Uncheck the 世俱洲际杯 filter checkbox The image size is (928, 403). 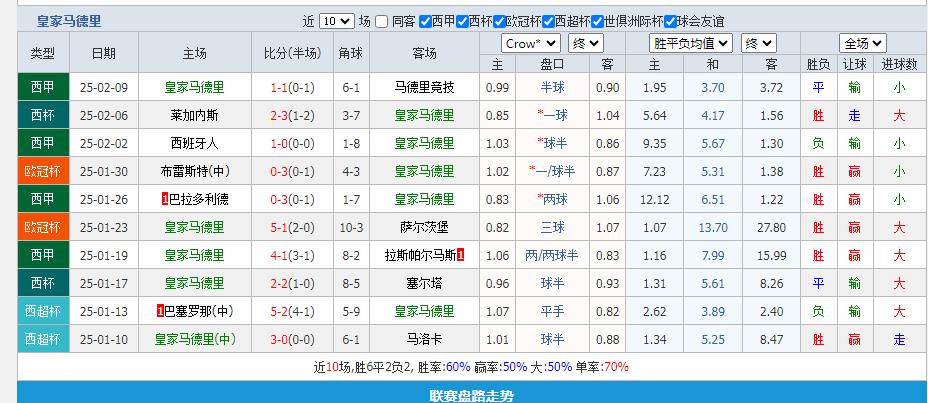[597, 22]
